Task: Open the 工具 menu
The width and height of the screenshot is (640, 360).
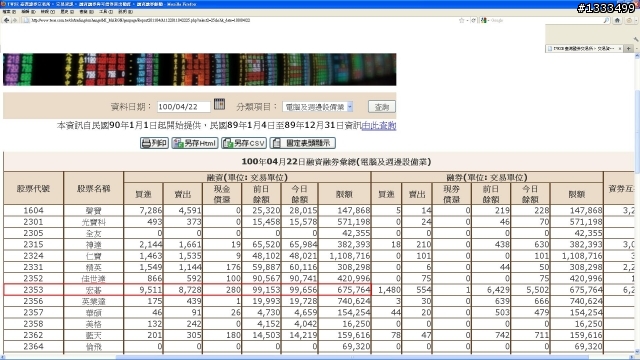Action: (106, 12)
